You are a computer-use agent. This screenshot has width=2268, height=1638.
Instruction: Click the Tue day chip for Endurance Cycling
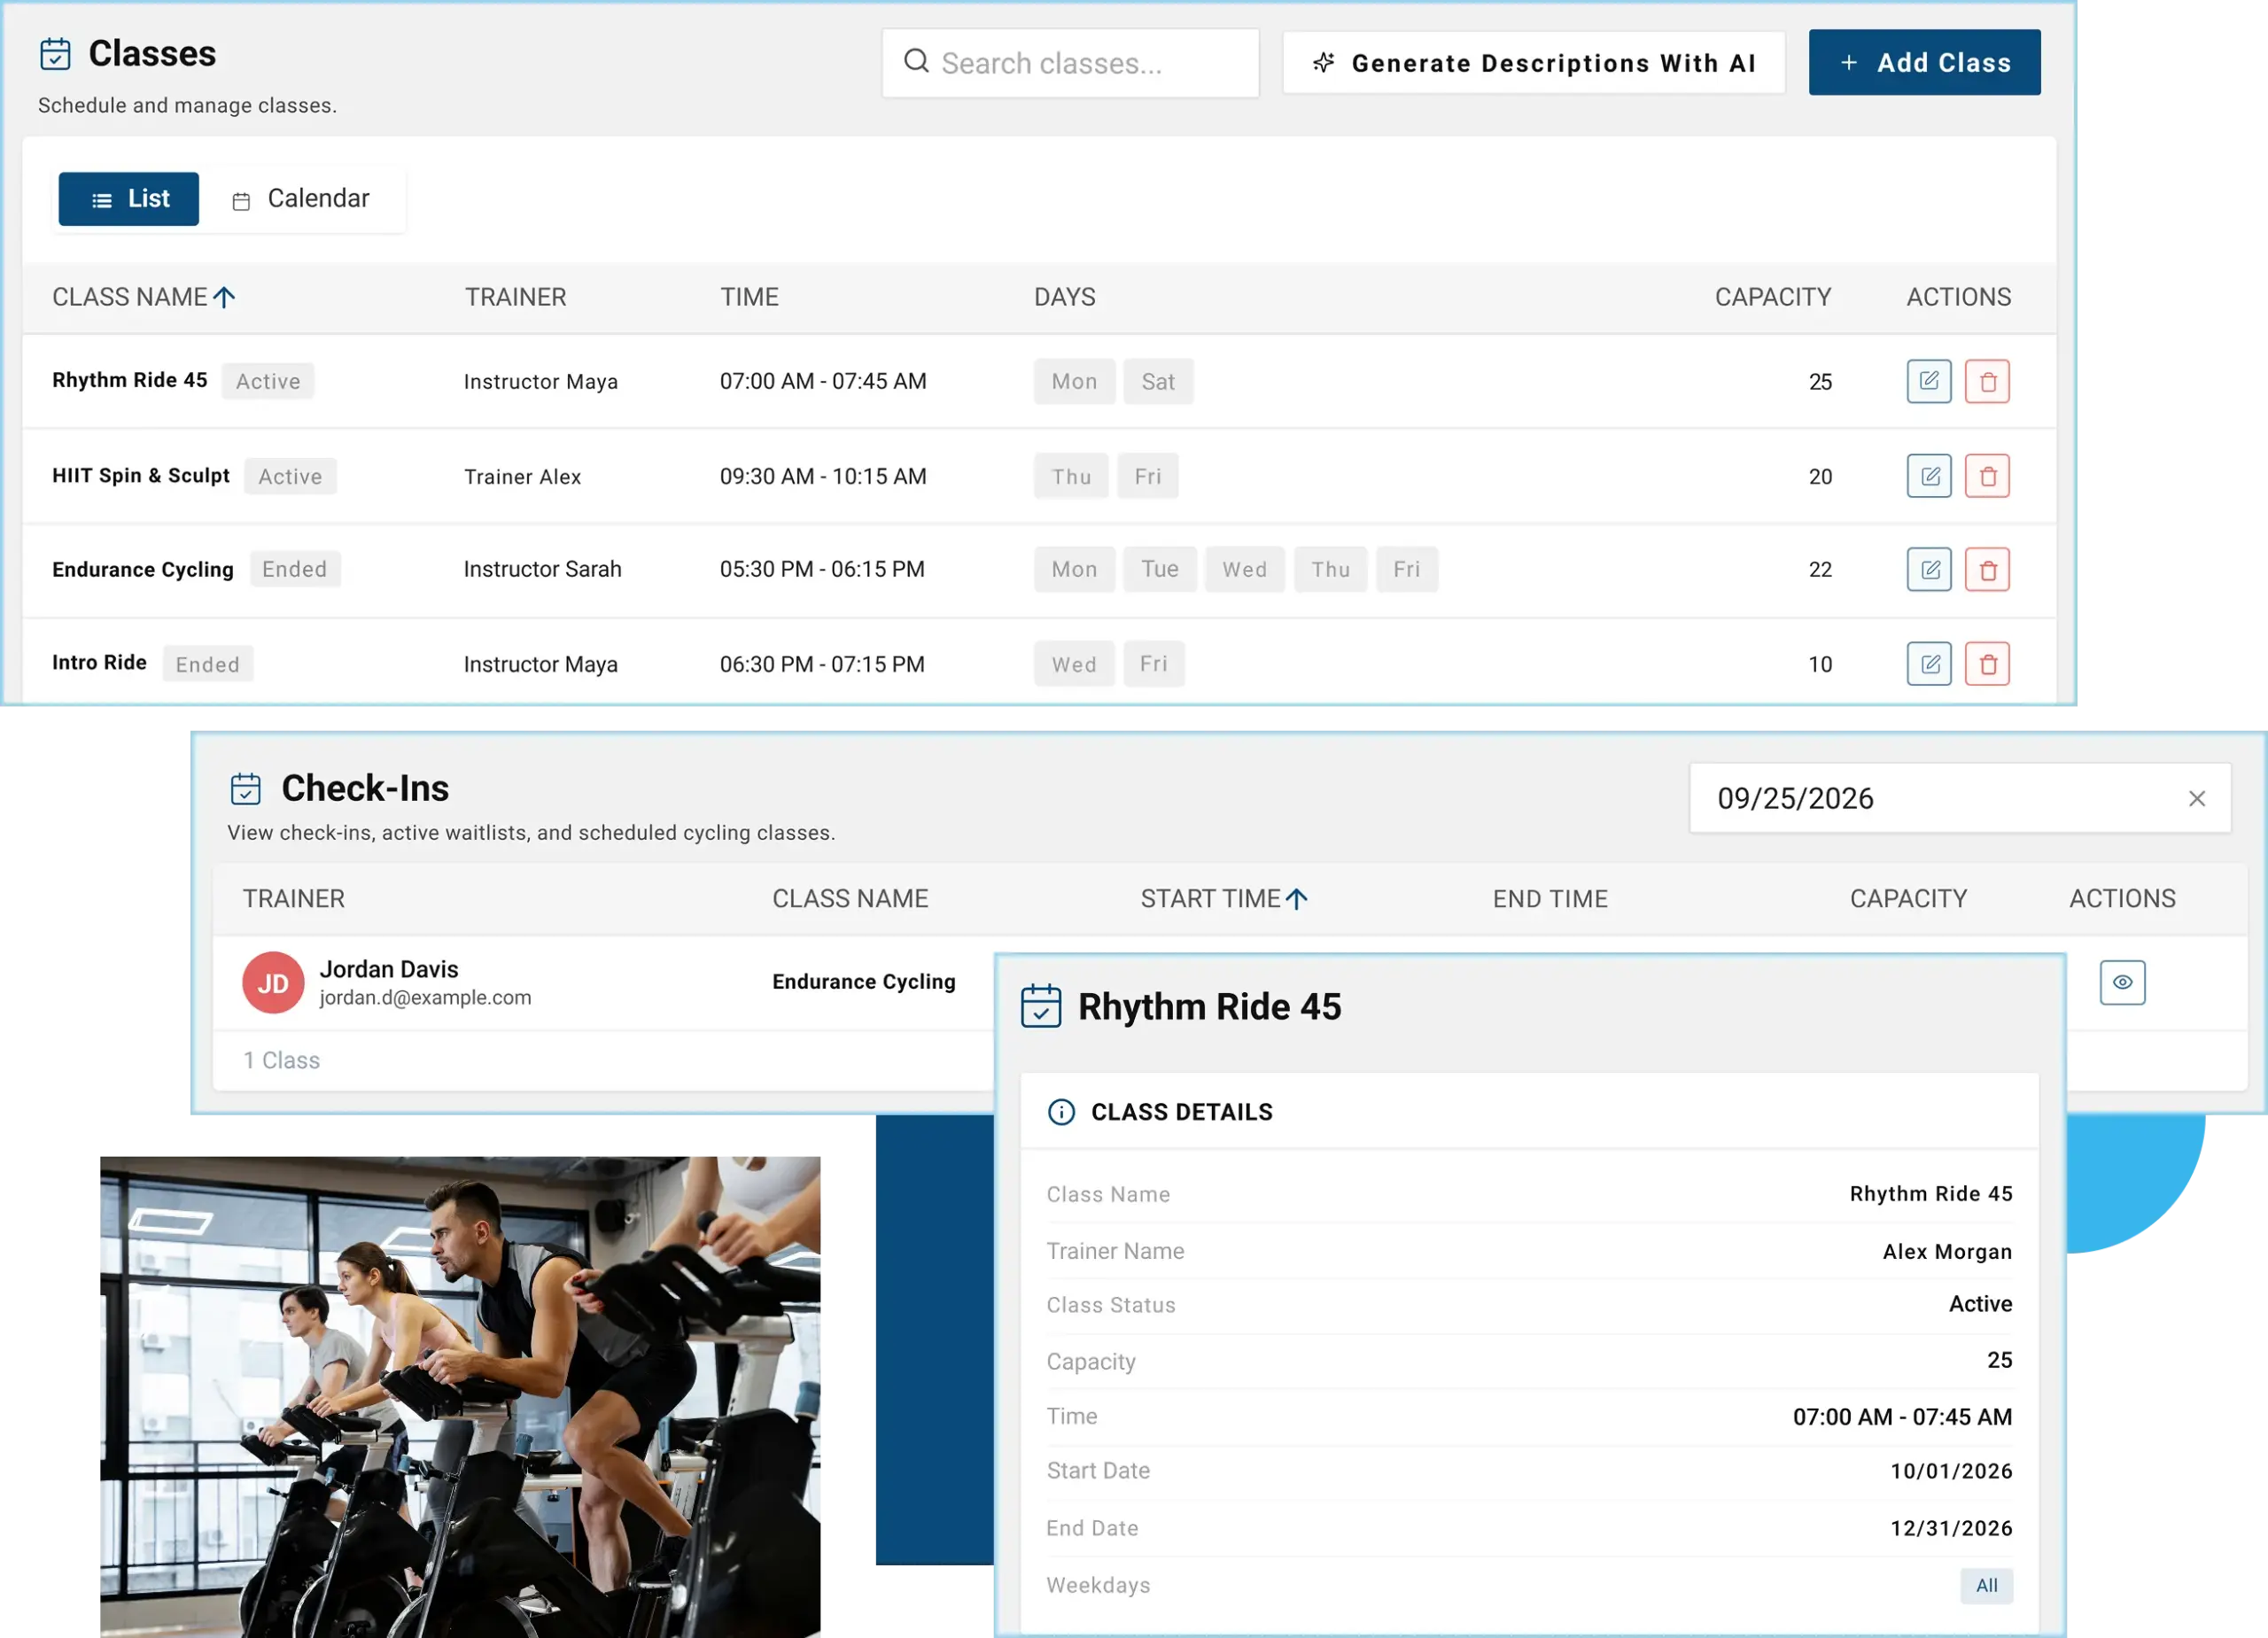click(x=1159, y=569)
